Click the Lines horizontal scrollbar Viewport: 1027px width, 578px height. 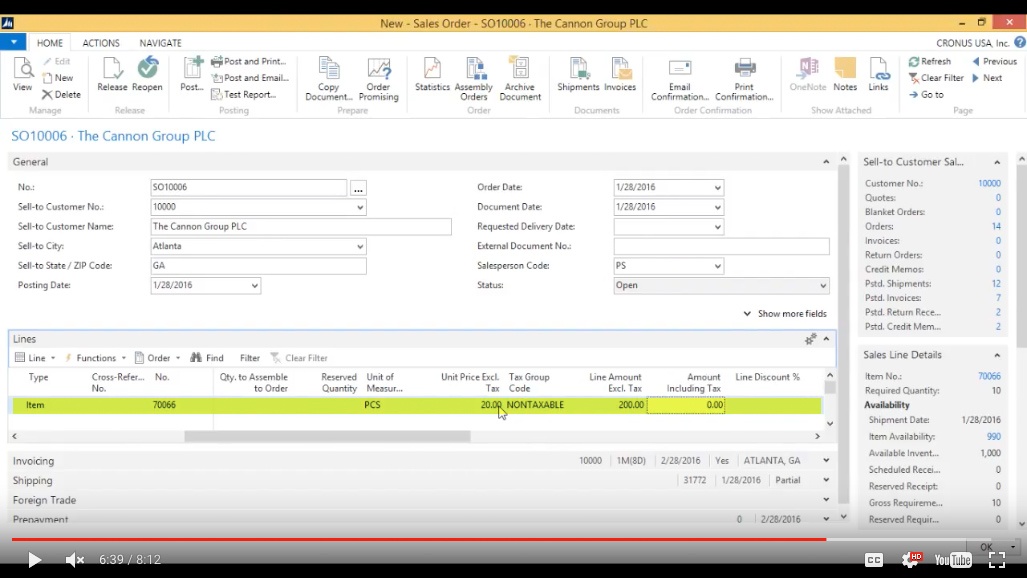pos(327,436)
